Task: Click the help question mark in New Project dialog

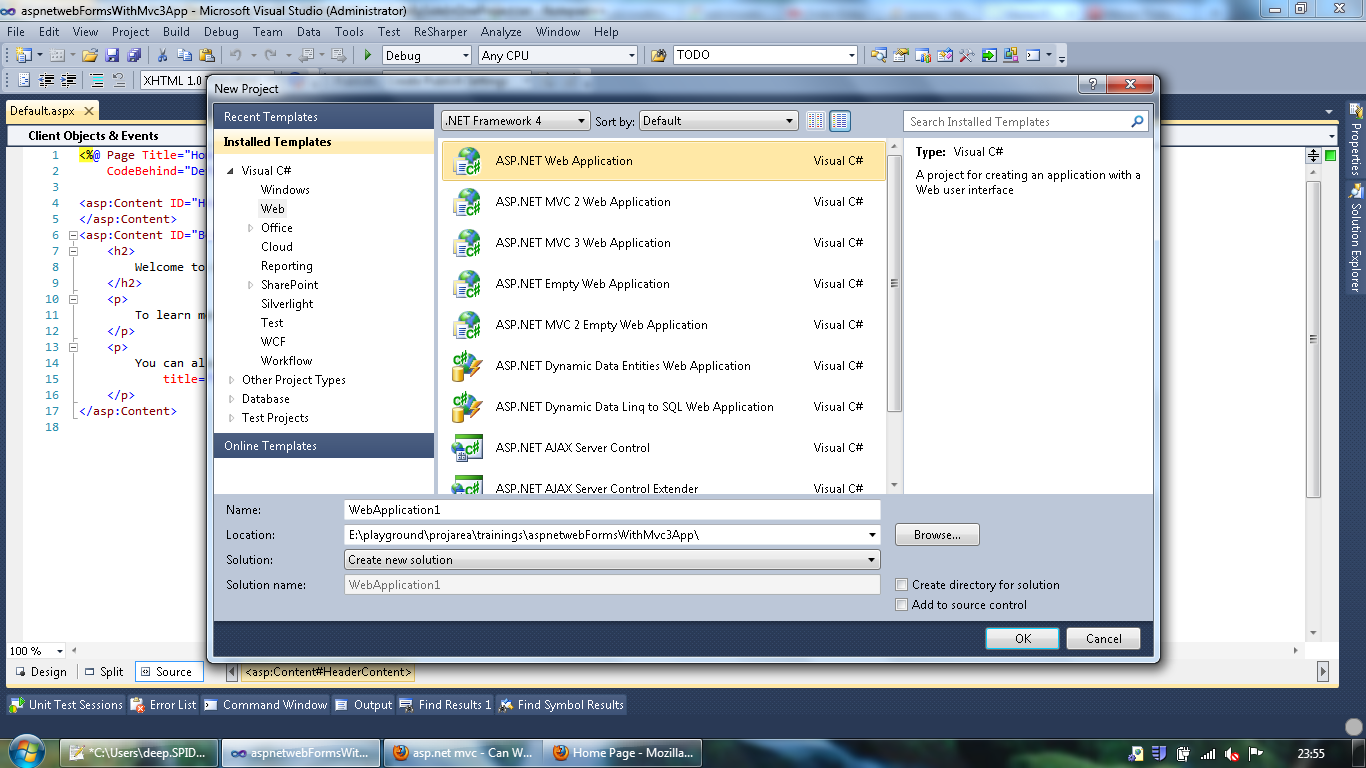Action: [1093, 85]
